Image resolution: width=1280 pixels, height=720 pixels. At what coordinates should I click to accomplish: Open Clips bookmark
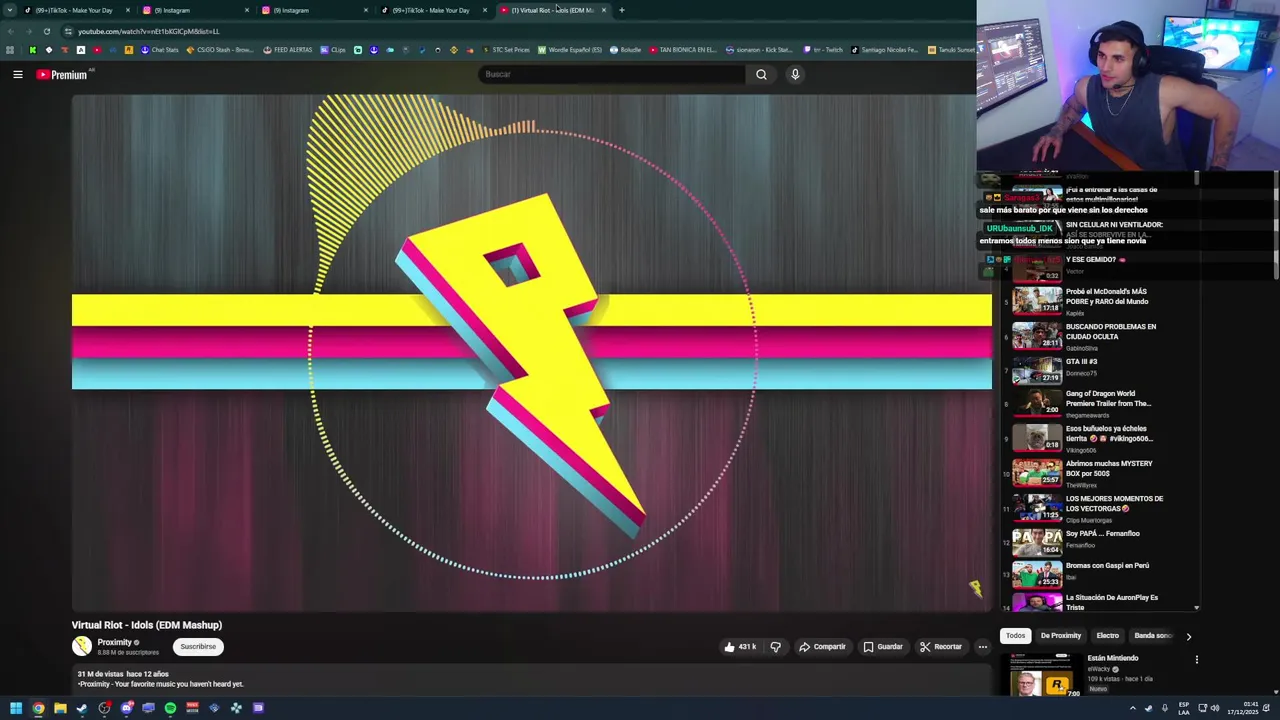click(333, 50)
